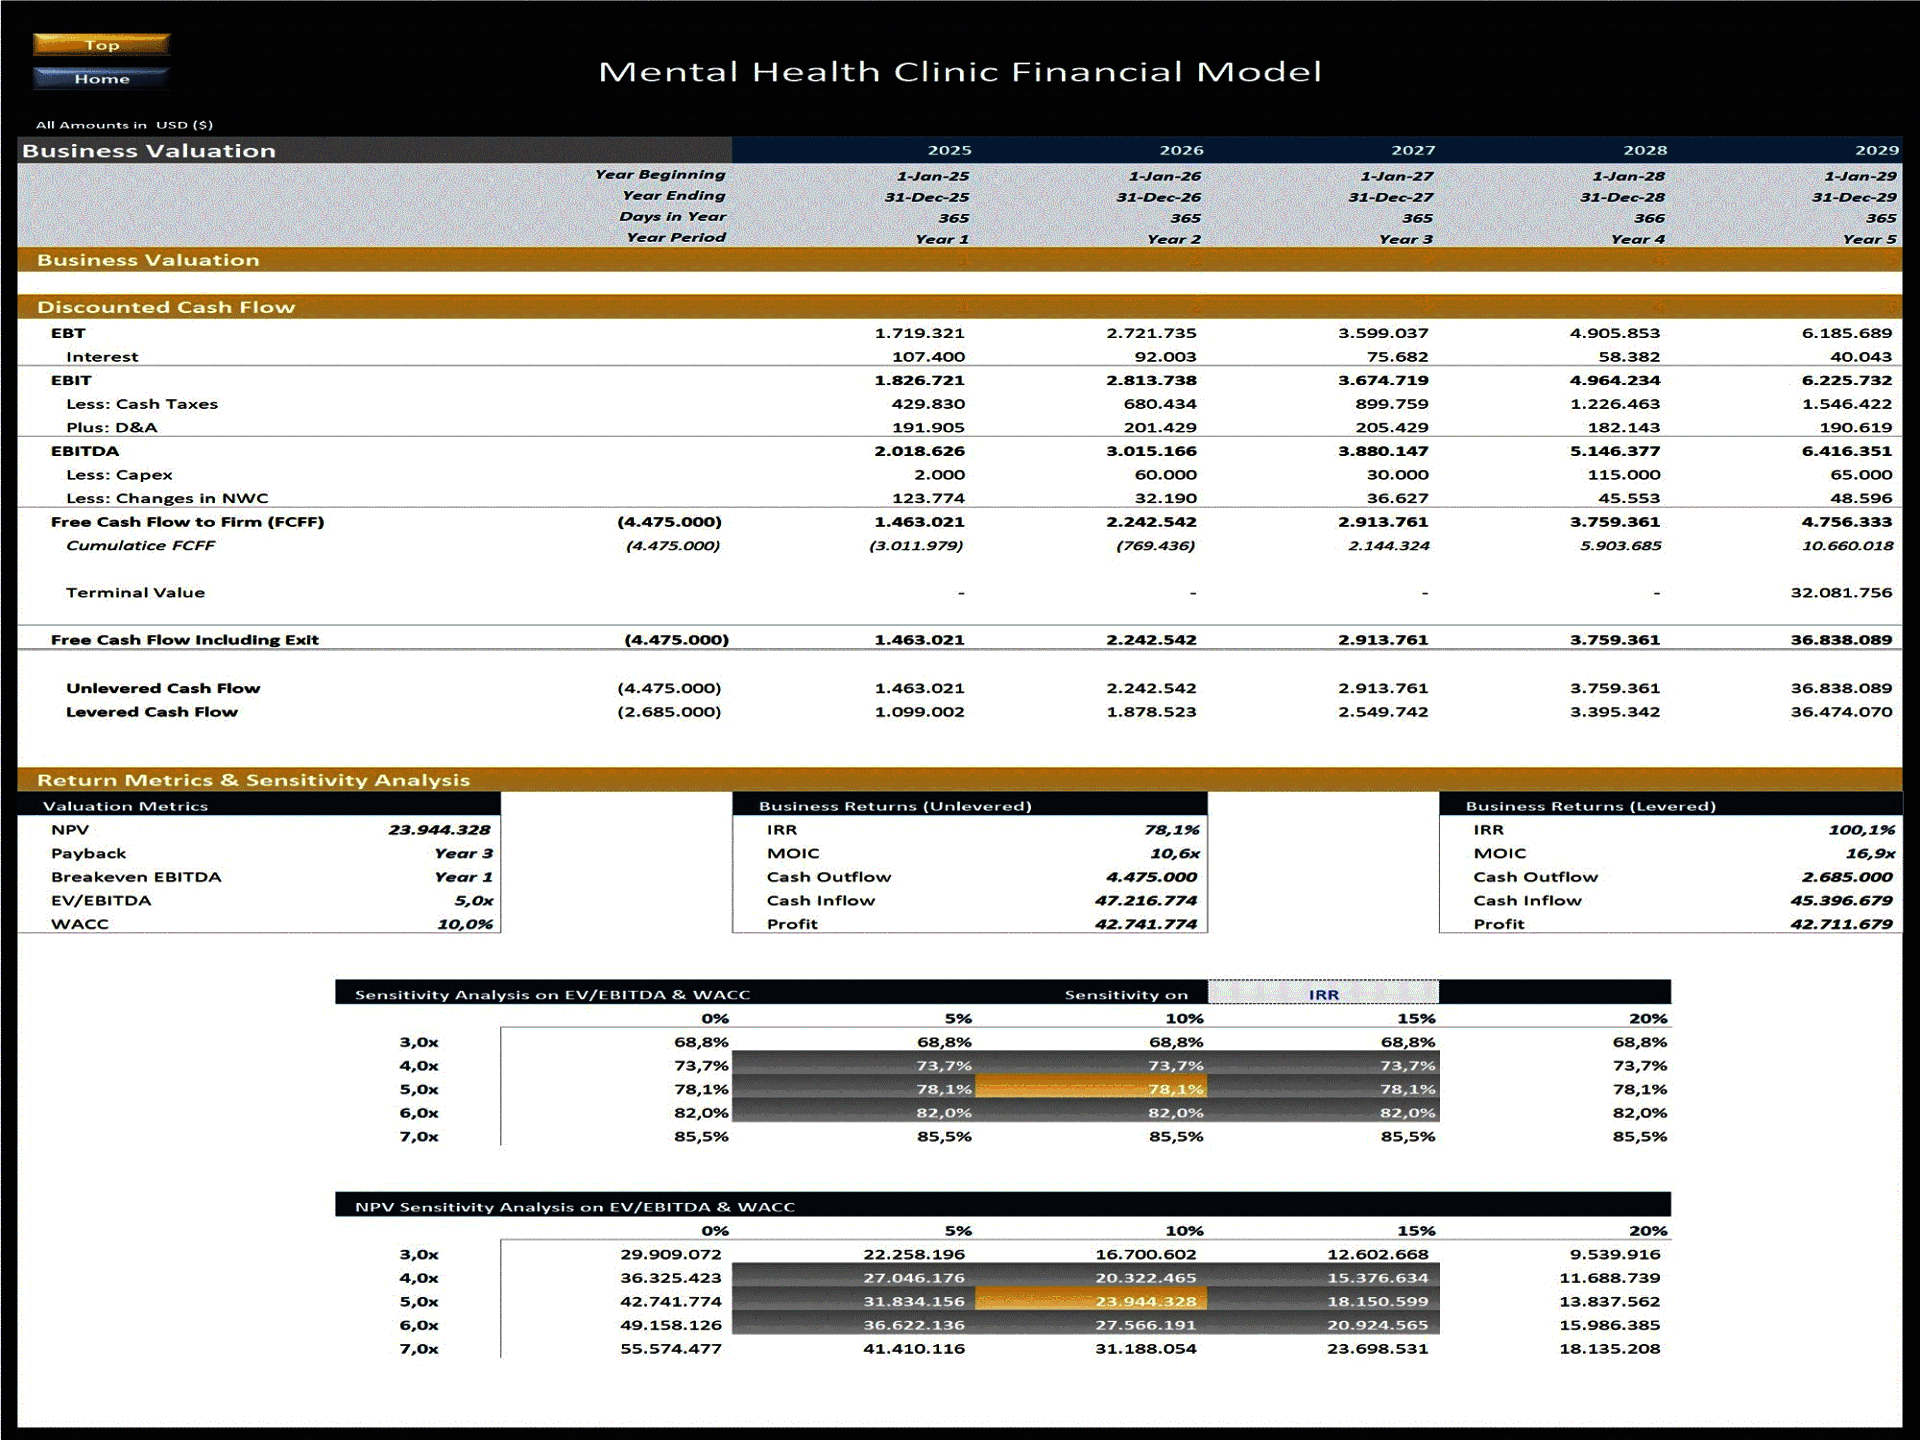Click Return Metrics & Sensitivity Analysis header
Screen dimensions: 1920x1440
coord(959,780)
